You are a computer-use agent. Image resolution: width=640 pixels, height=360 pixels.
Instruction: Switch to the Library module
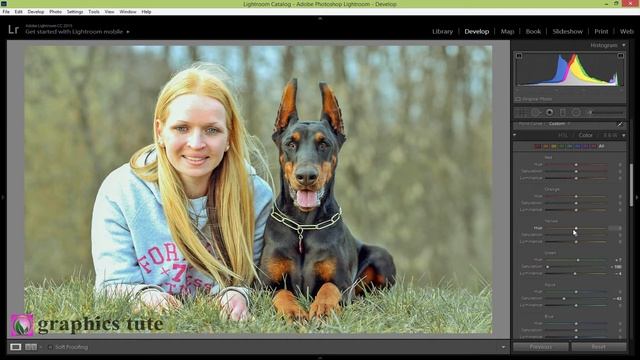442,31
